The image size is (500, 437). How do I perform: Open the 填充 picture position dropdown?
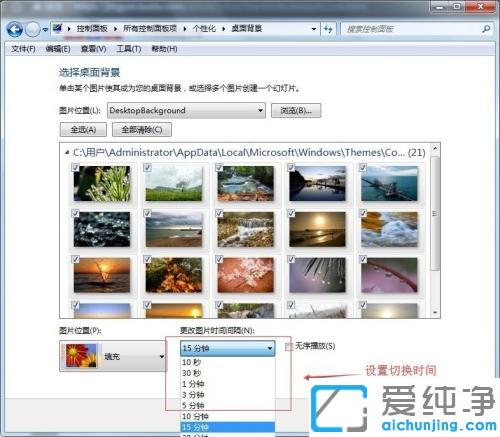113,356
